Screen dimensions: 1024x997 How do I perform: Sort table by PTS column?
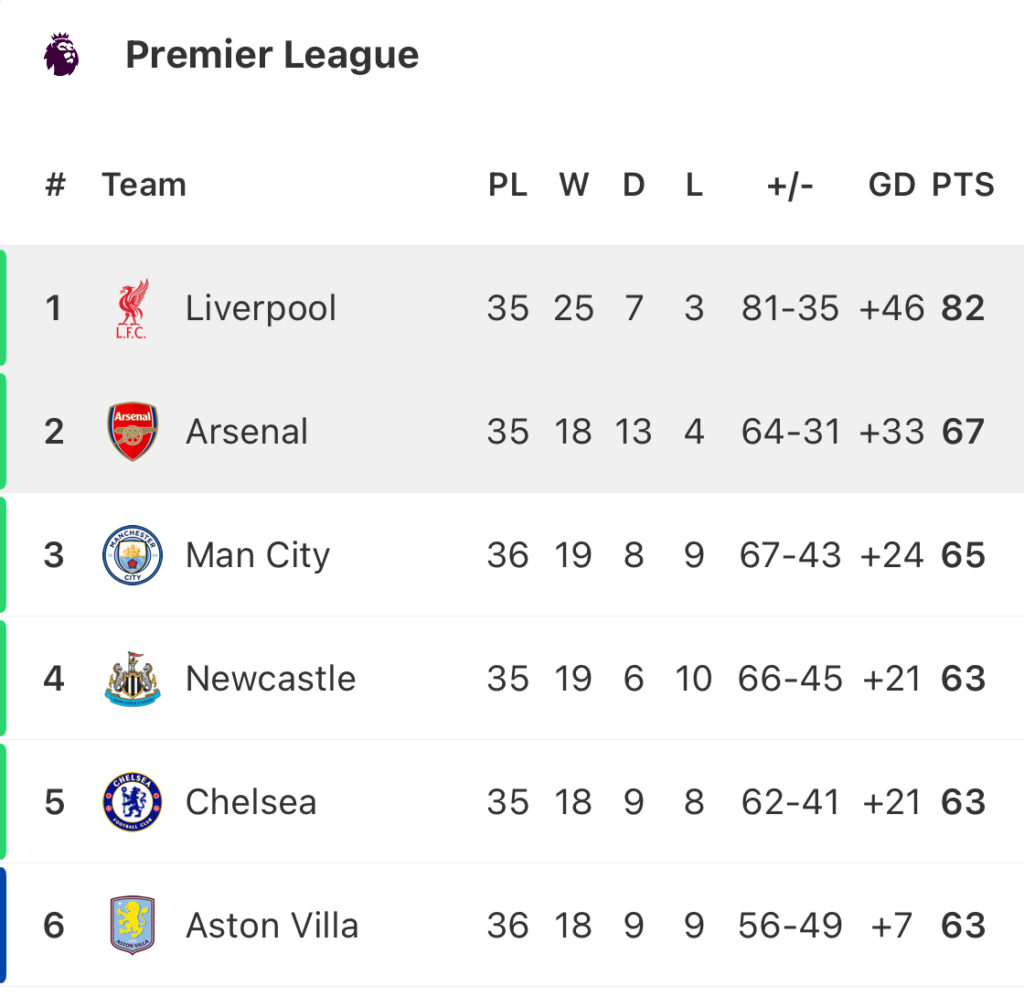pyautogui.click(x=963, y=185)
